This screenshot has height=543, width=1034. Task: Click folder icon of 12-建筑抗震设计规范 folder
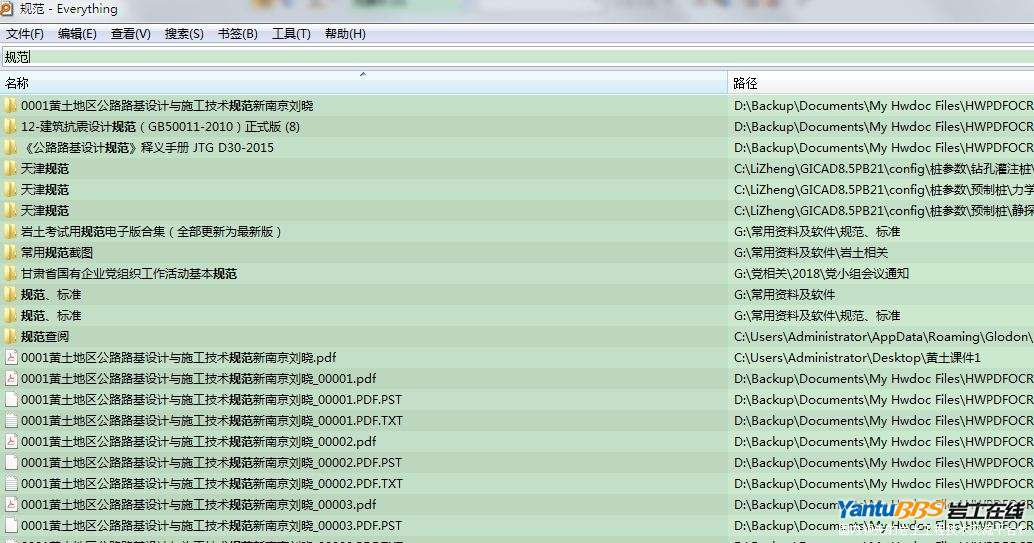tap(10, 127)
